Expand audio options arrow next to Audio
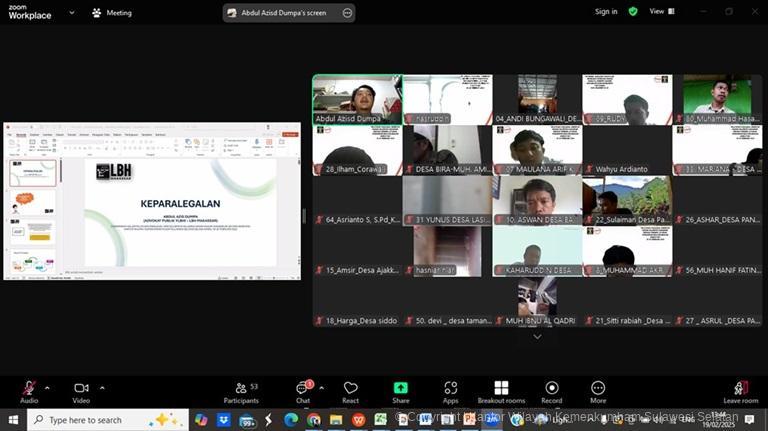The width and height of the screenshot is (768, 431). click(47, 387)
